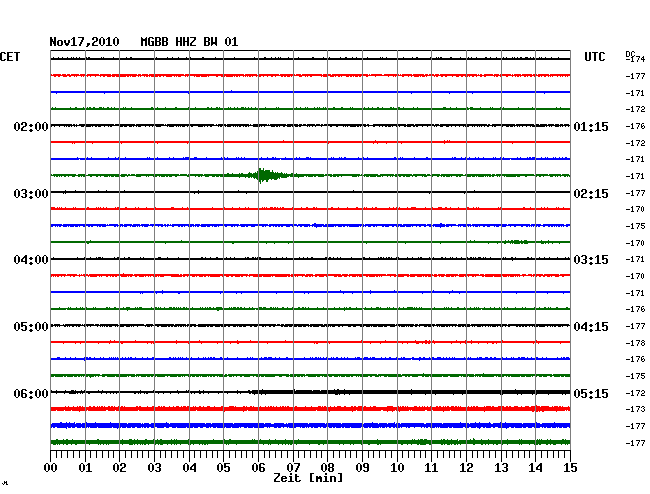Viewport: 650px width, 494px height.
Task: Click the 05:00 CET time label
Action: 31,327
